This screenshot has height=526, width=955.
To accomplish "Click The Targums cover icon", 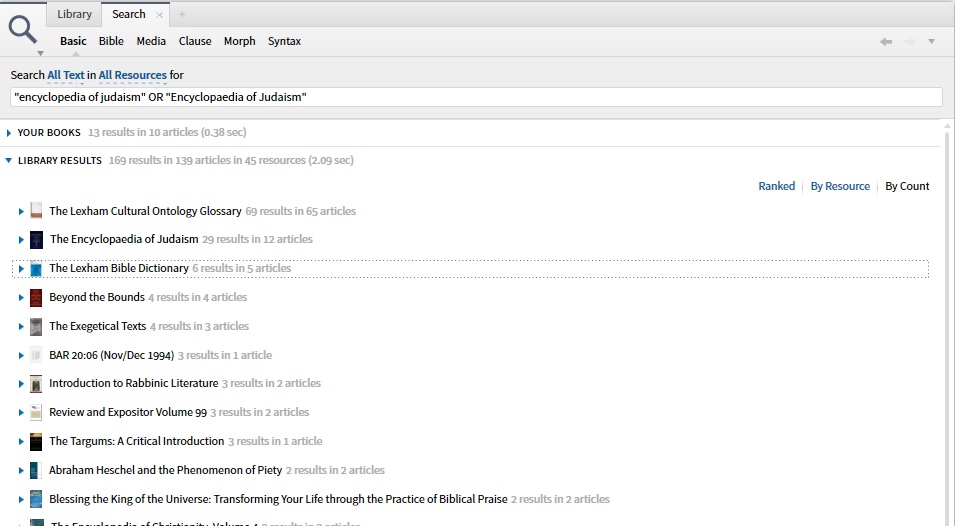I will (x=37, y=441).
